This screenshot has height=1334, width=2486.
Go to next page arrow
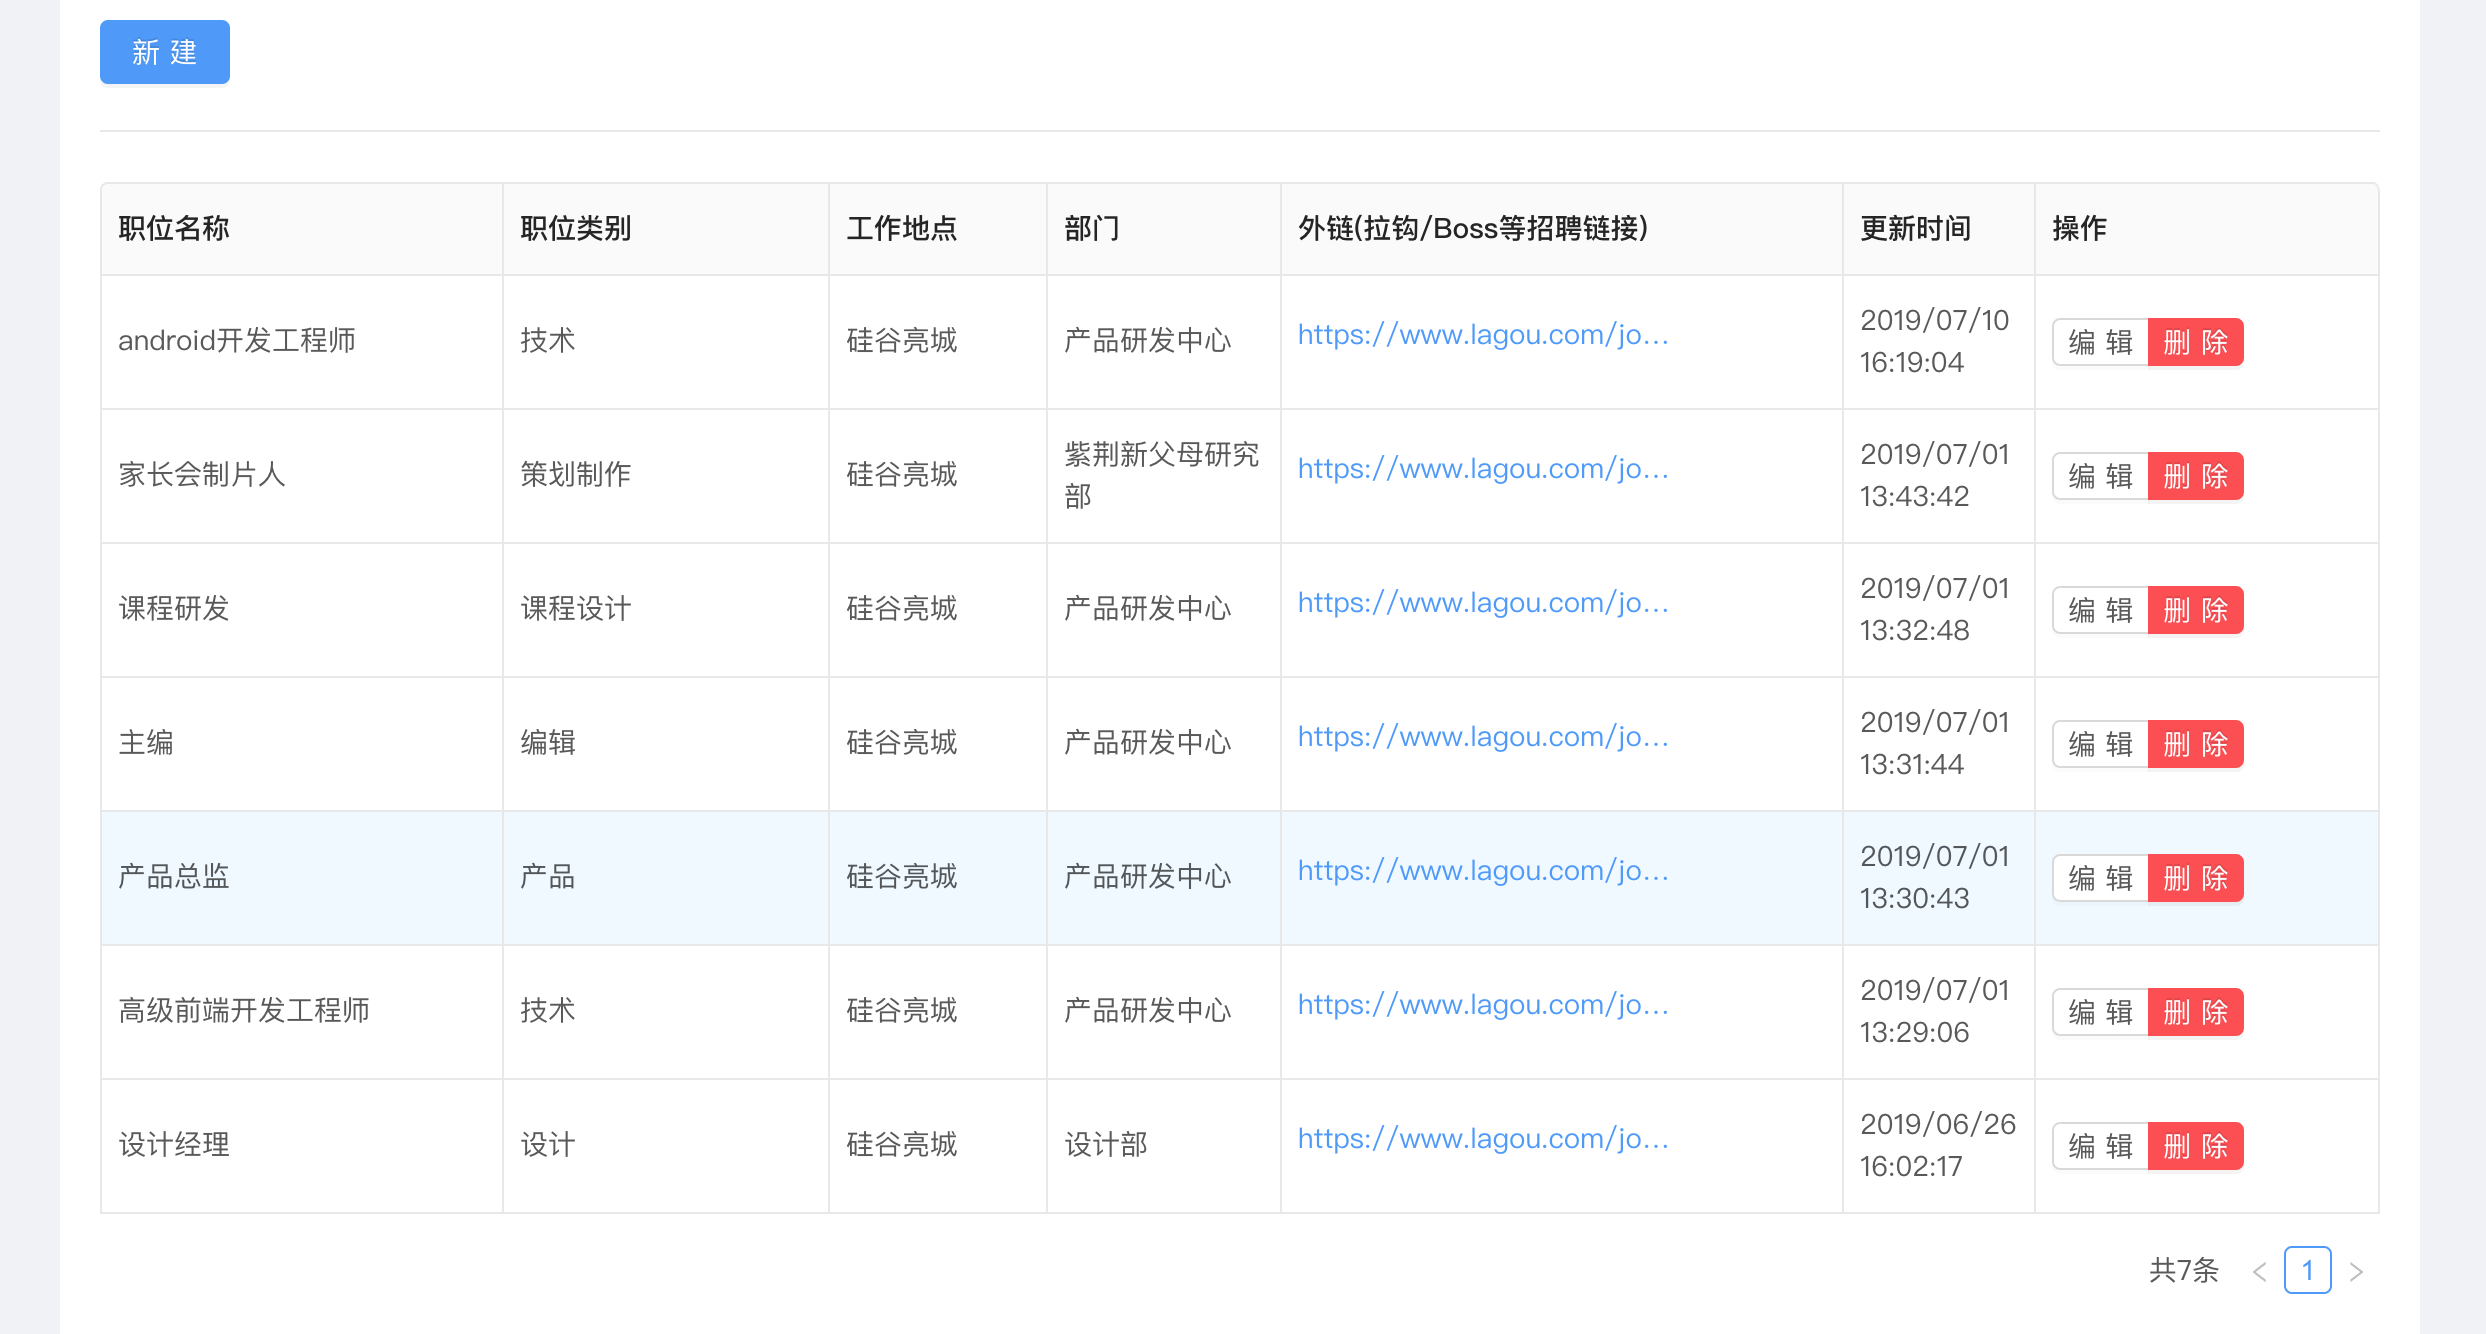[2356, 1271]
